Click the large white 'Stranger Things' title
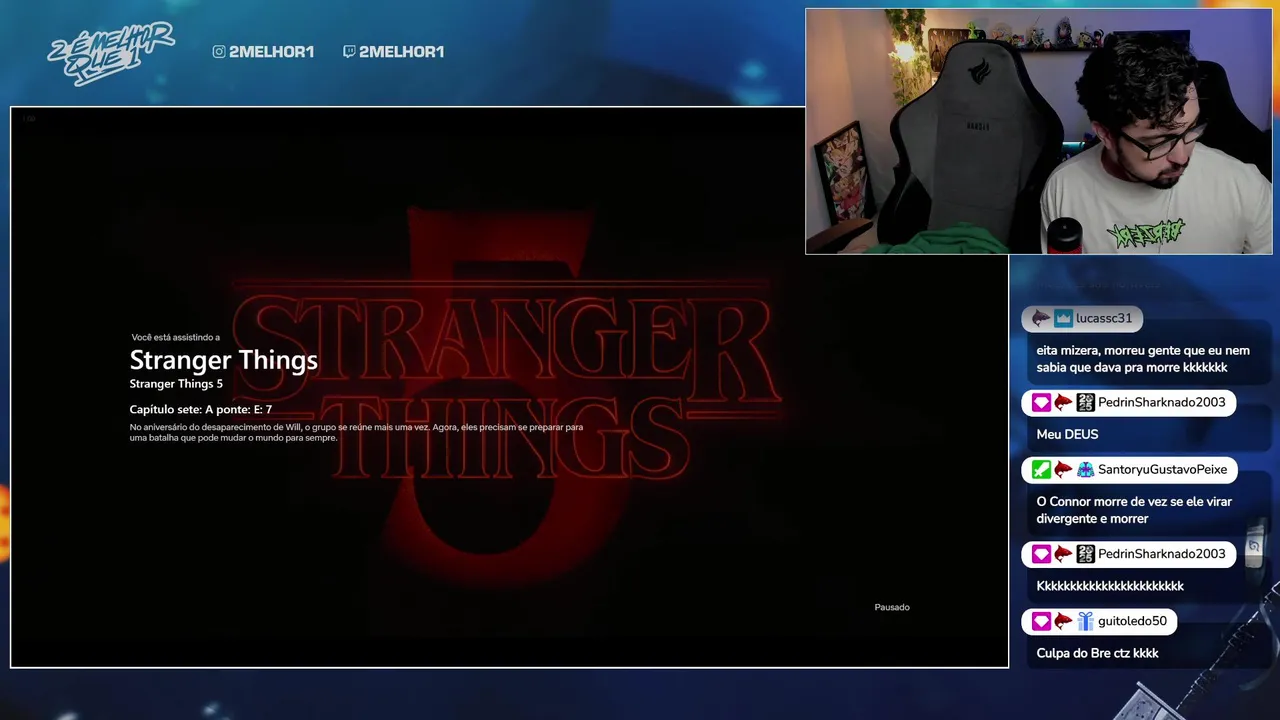This screenshot has height=720, width=1280. click(x=224, y=360)
